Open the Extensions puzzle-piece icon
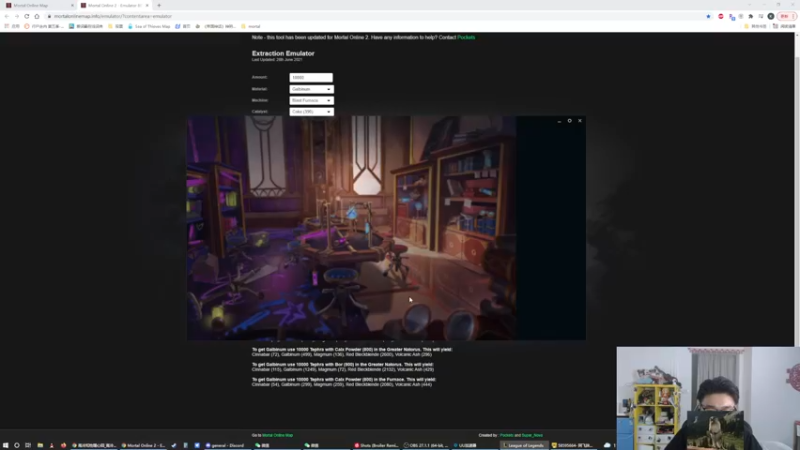Viewport: 800px width, 450px height. pyautogui.click(x=751, y=16)
